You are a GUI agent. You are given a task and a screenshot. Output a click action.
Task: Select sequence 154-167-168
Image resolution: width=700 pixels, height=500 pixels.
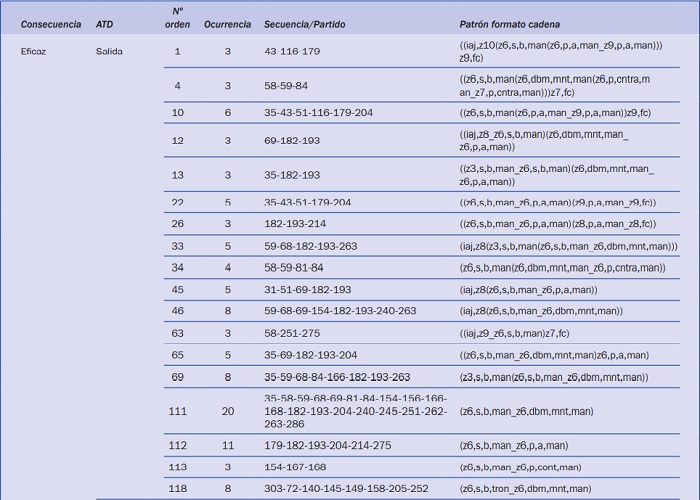(295, 467)
